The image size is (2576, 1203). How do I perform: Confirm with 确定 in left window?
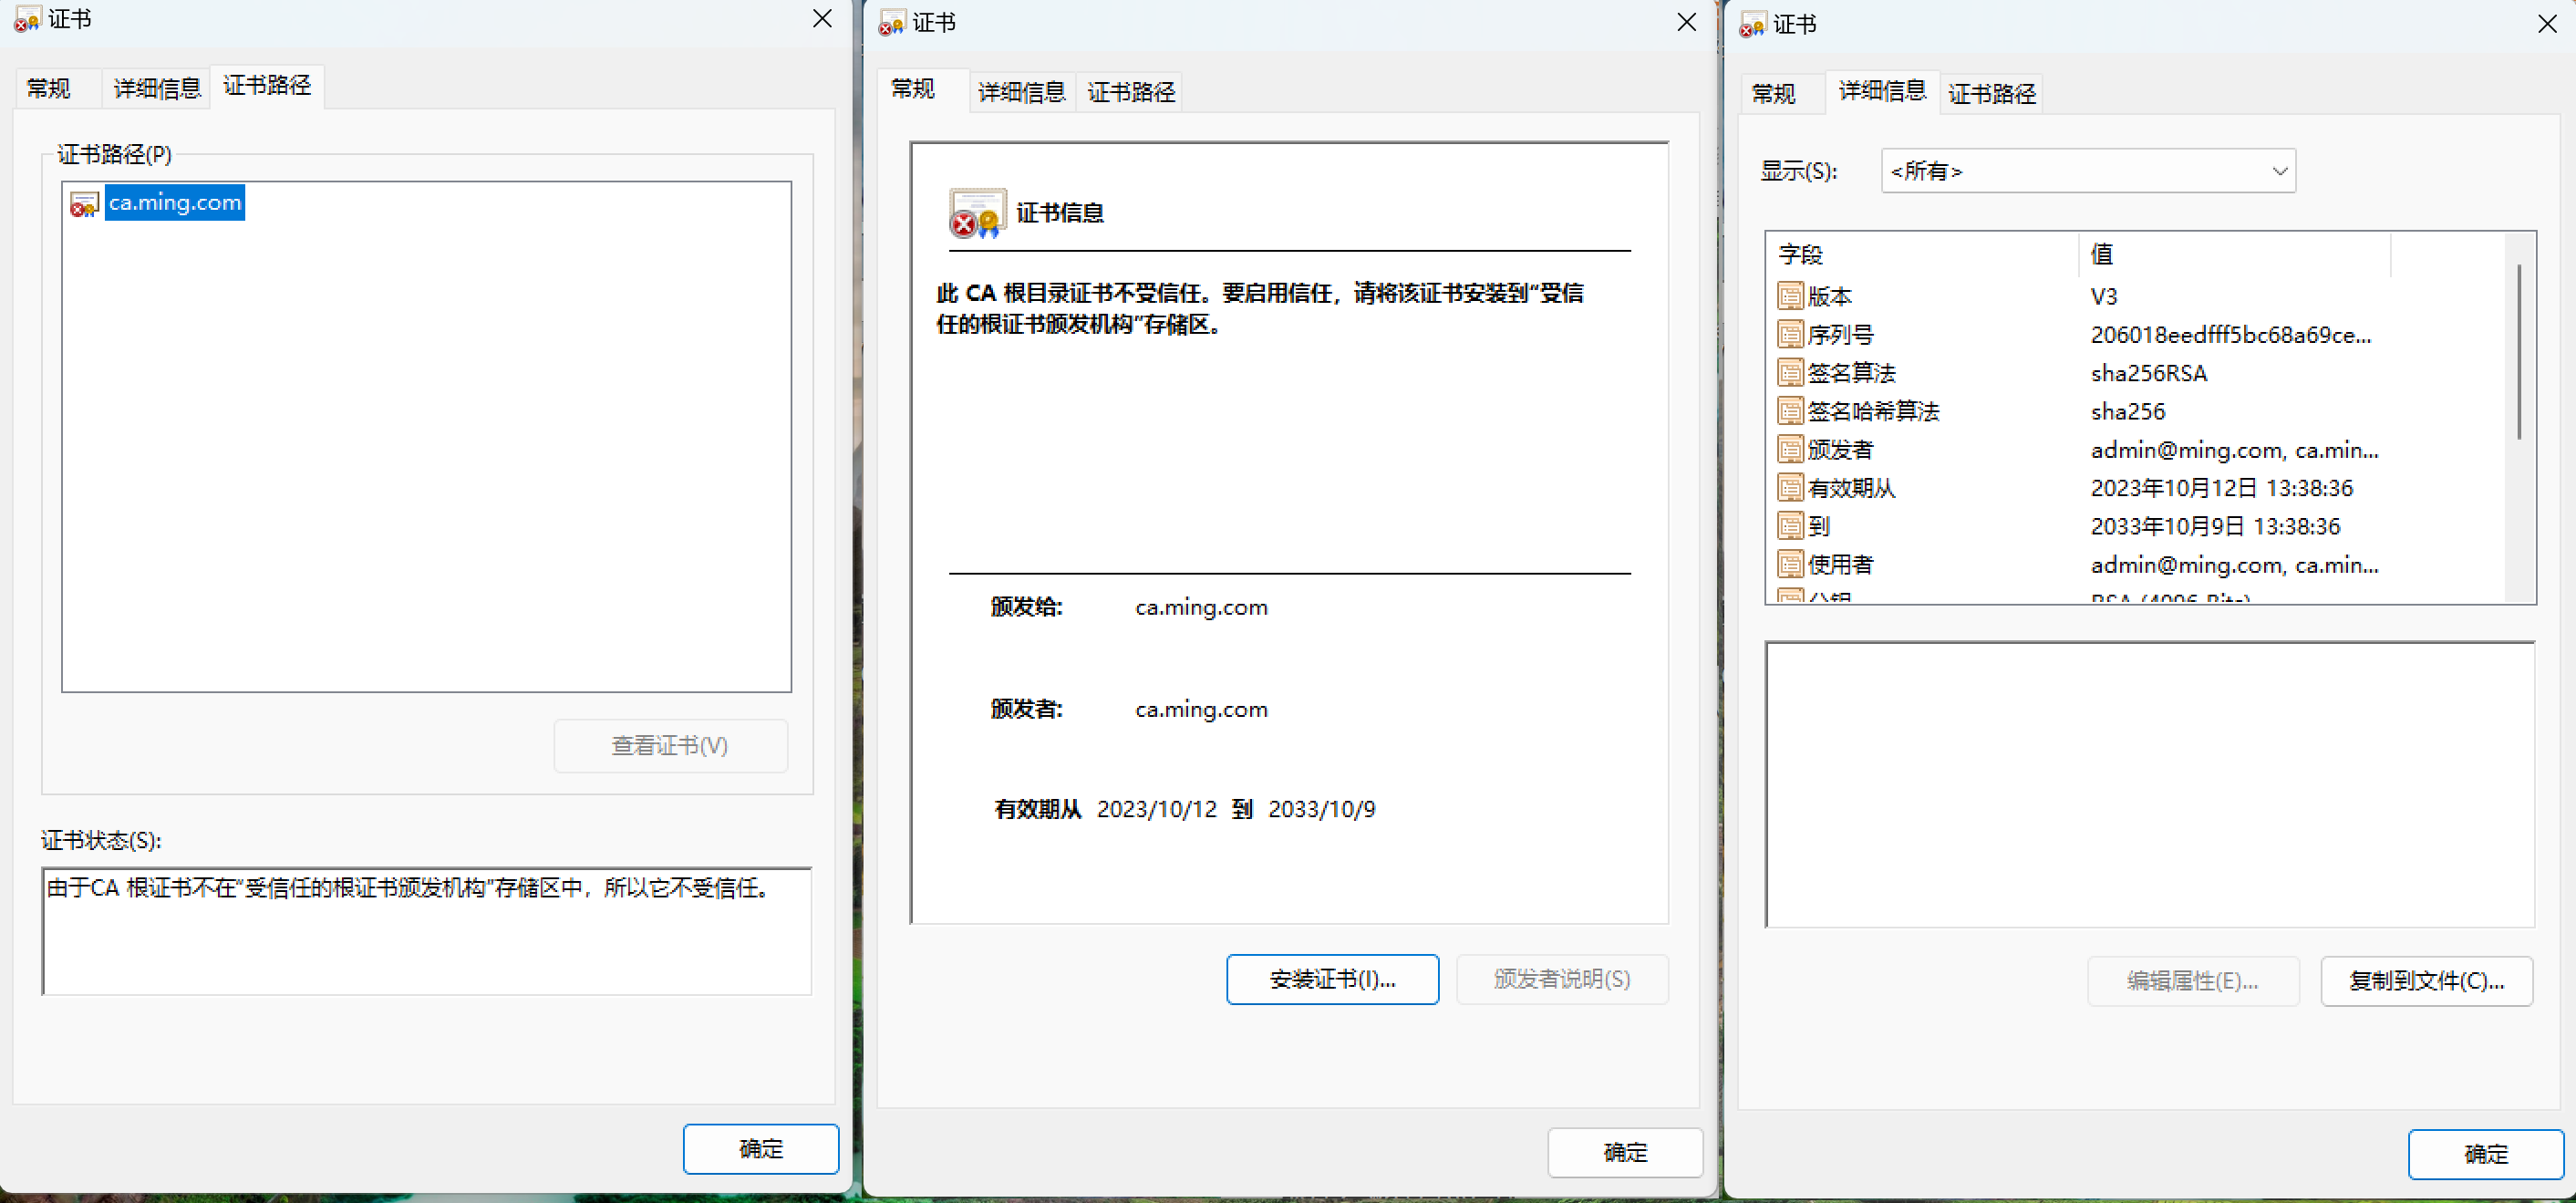760,1148
